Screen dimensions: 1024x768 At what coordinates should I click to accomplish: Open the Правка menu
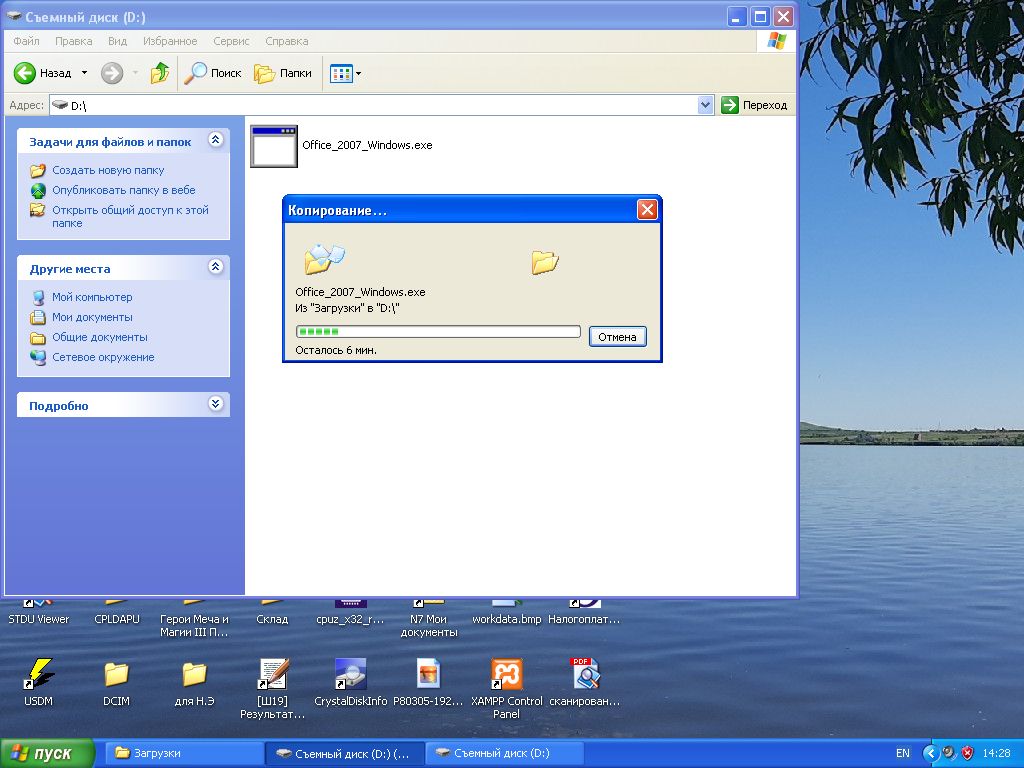73,40
